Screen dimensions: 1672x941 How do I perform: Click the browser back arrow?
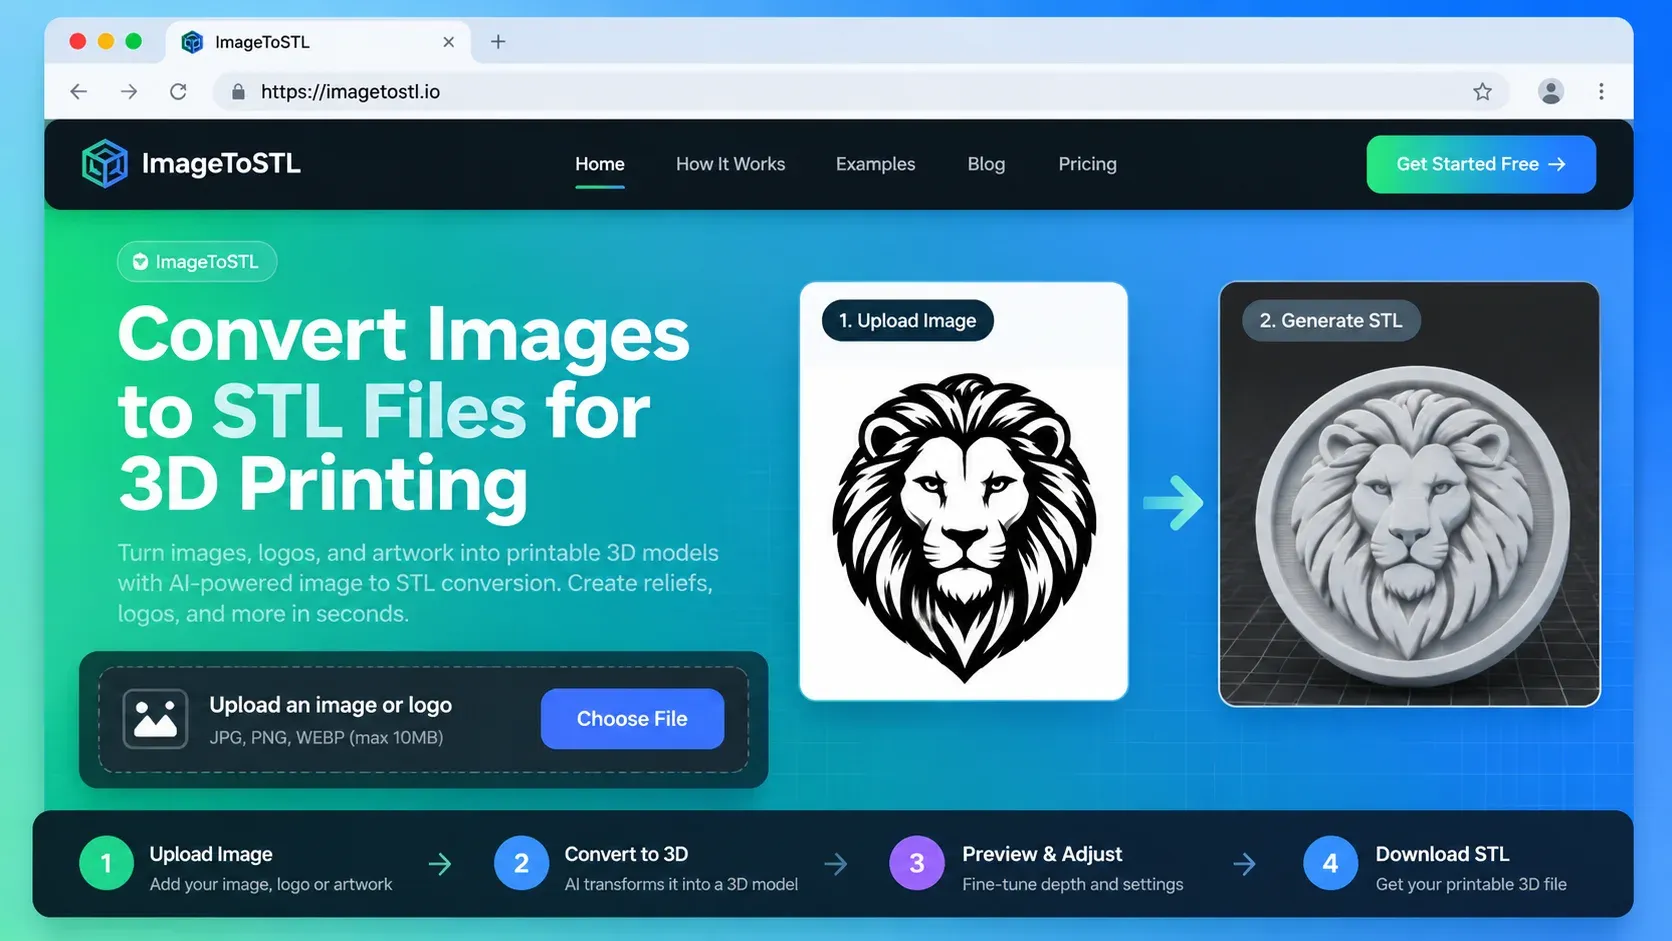(x=78, y=91)
